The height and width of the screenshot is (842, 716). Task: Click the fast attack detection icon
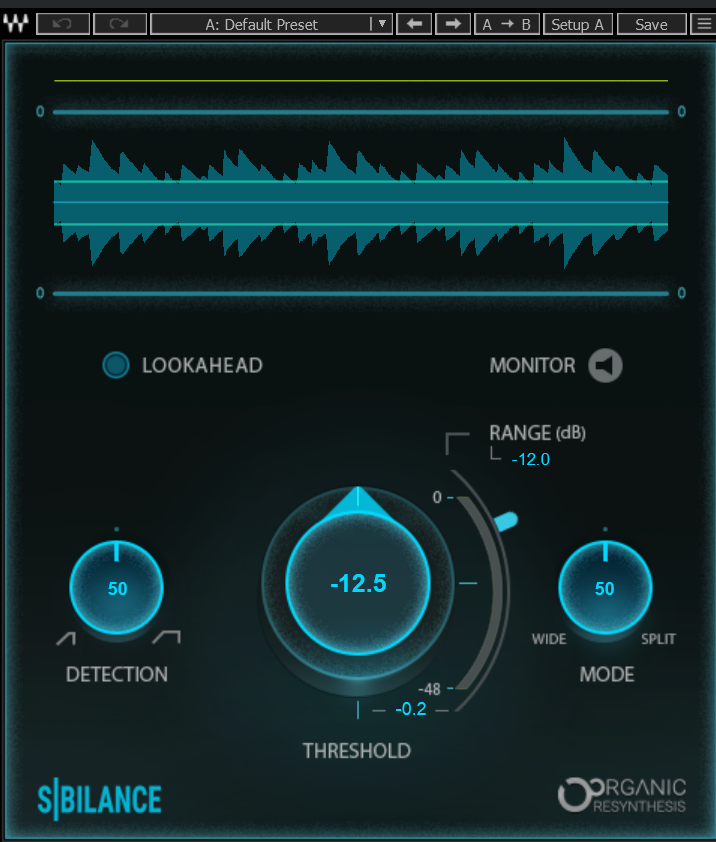click(x=167, y=637)
